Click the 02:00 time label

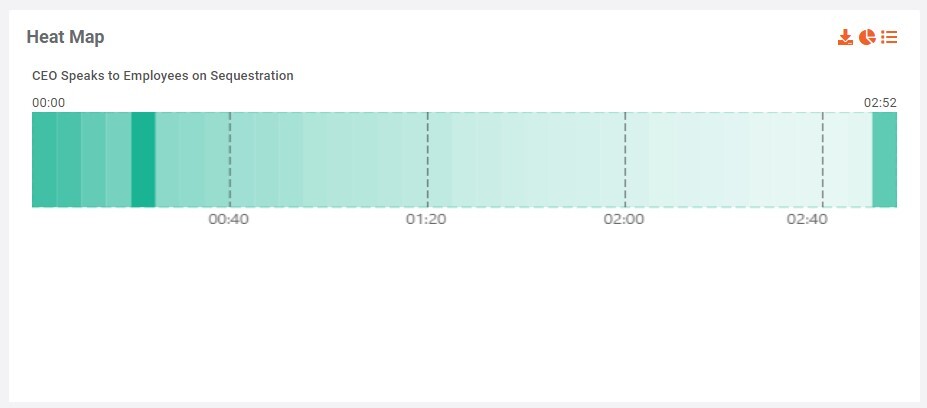pos(624,220)
